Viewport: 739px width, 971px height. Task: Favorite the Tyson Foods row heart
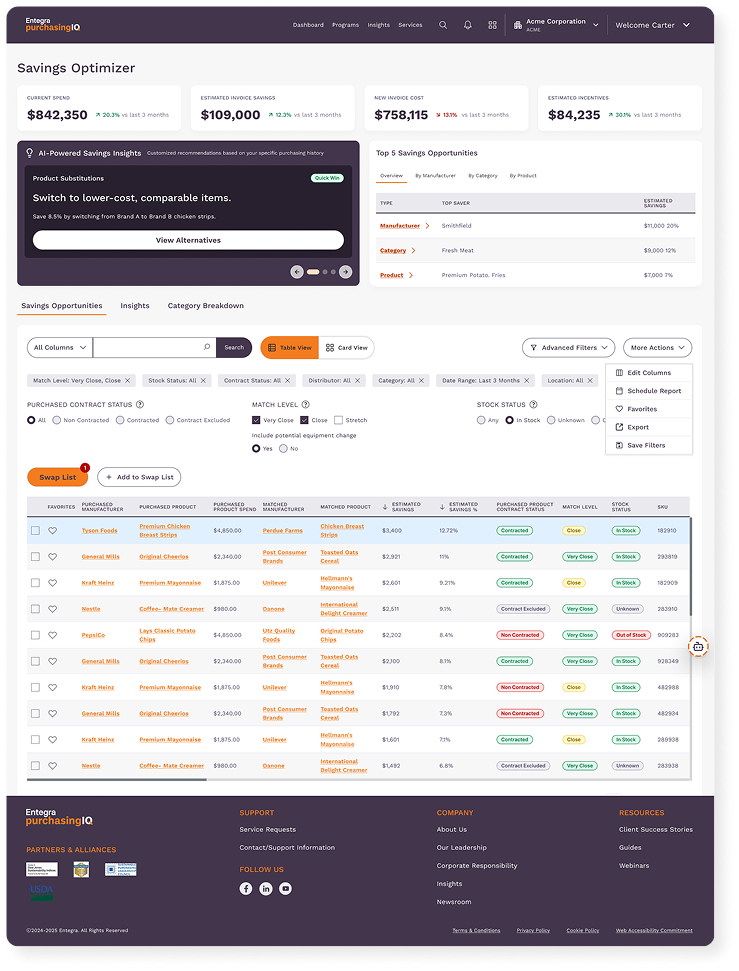pos(53,531)
